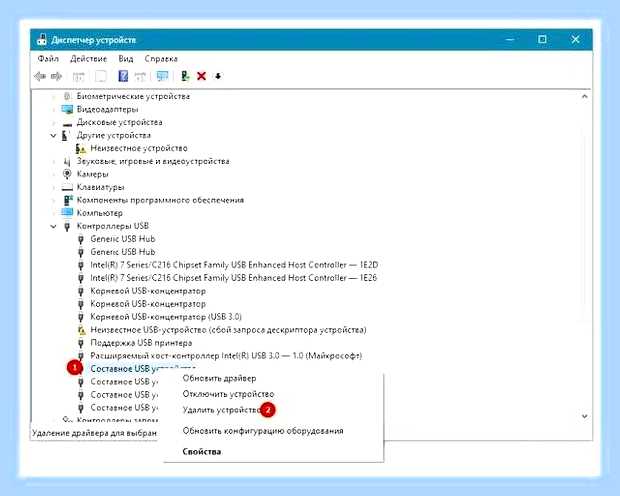
Task: Click the blue Help question-mark icon
Action: [x=123, y=76]
